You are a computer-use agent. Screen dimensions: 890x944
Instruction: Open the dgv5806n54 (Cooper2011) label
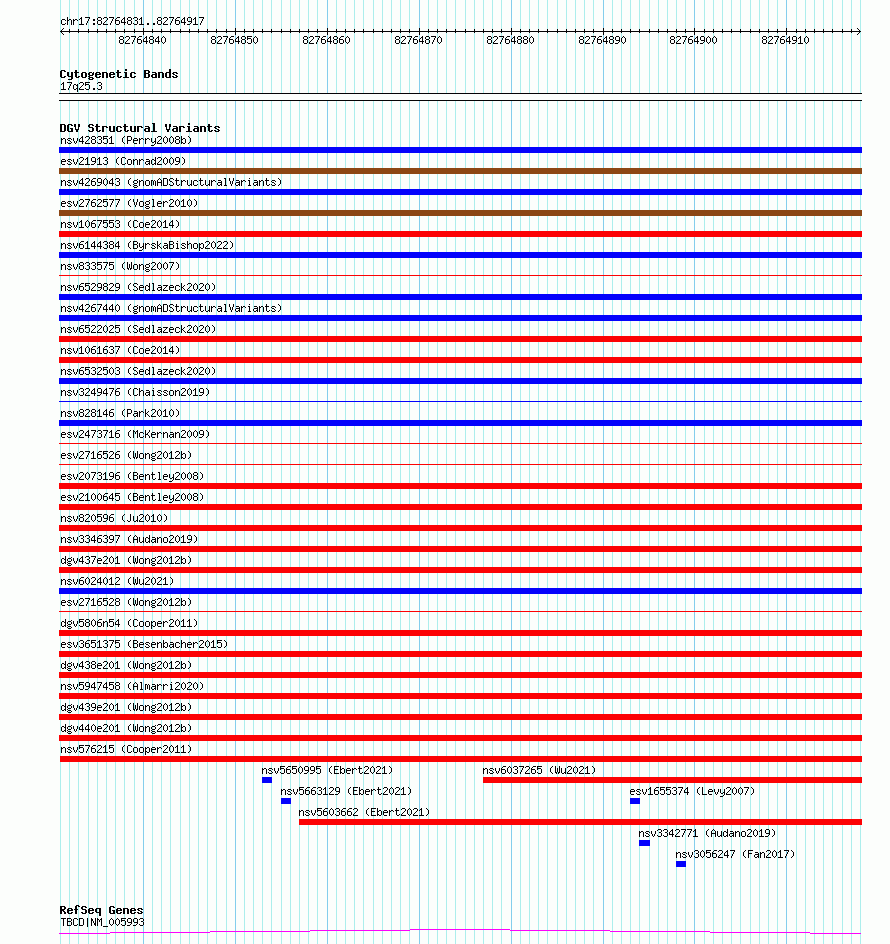(129, 625)
